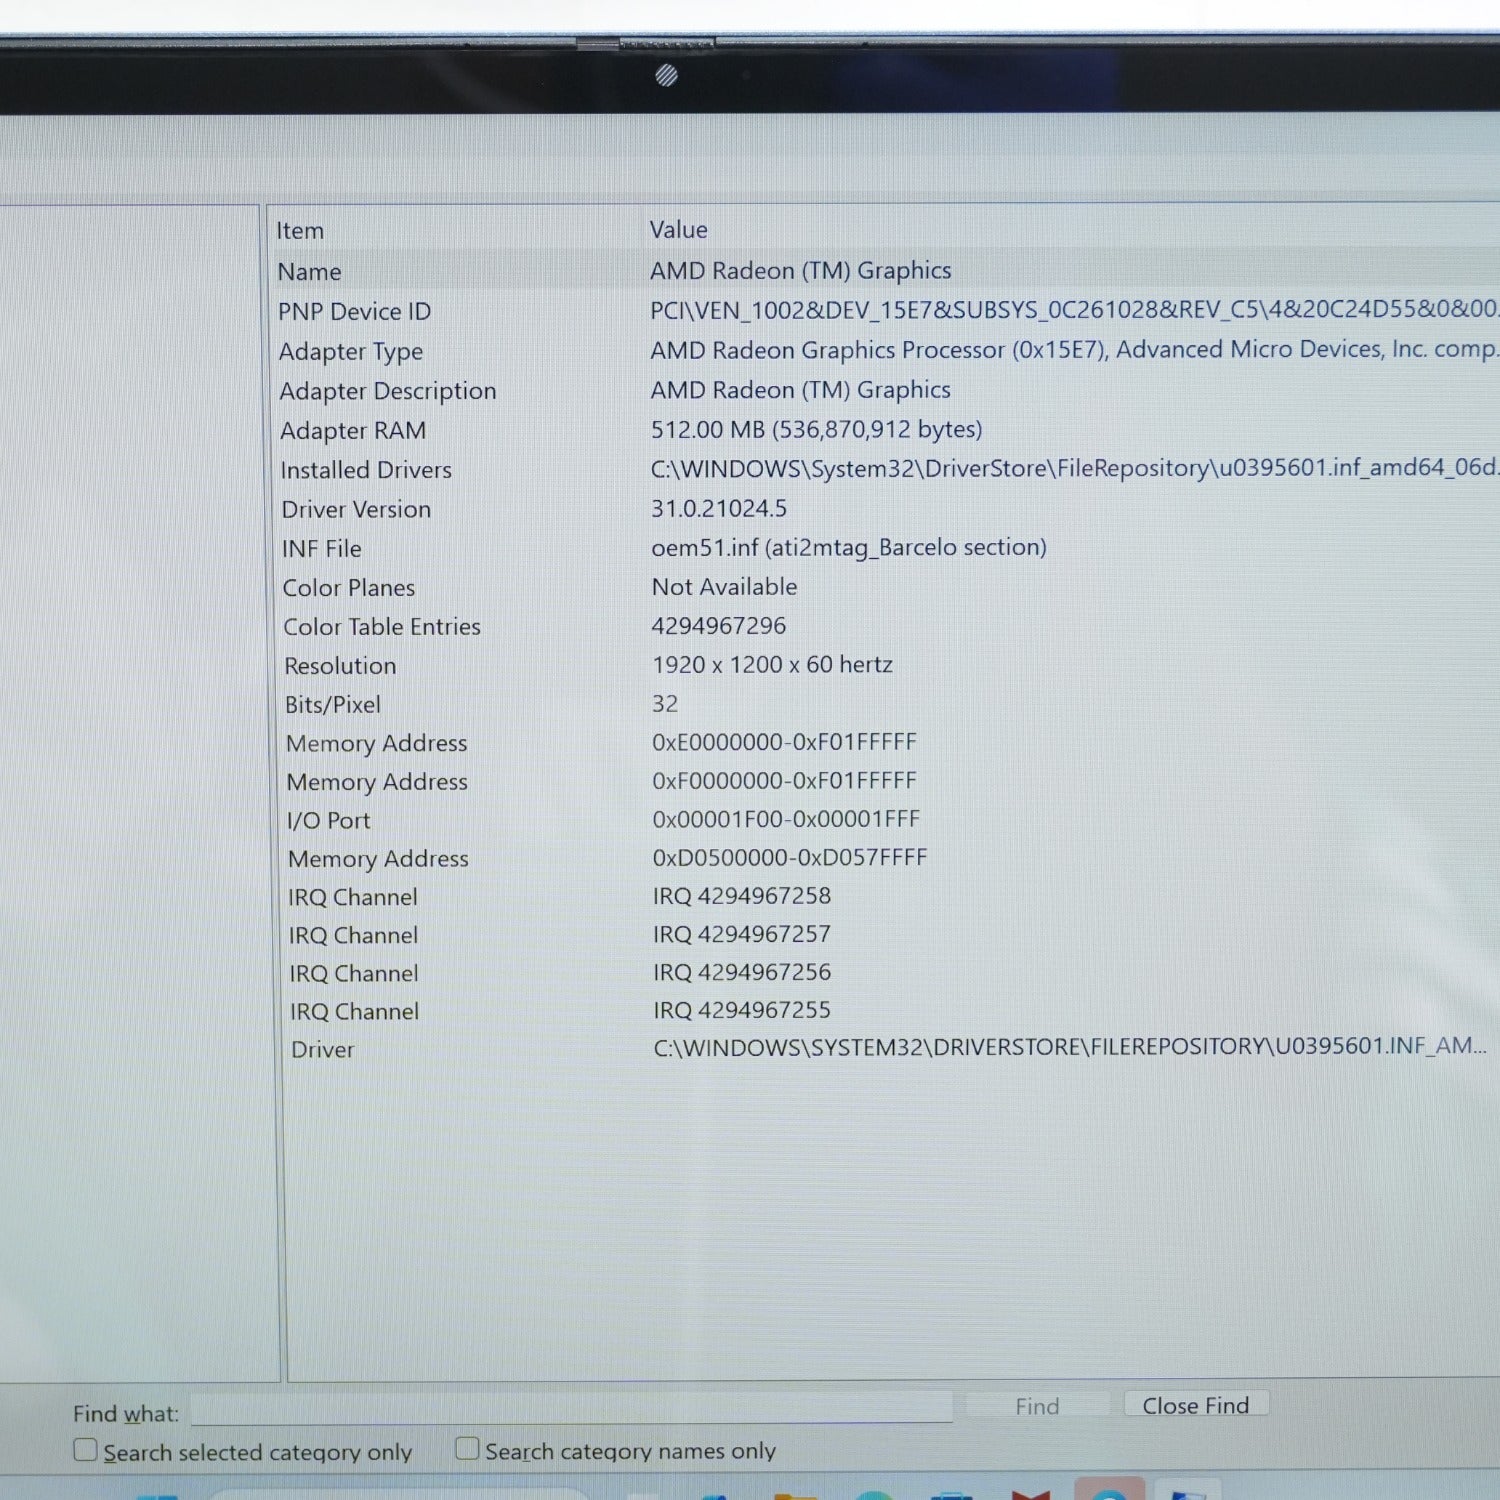Select the Color Table Entries row label

[382, 627]
